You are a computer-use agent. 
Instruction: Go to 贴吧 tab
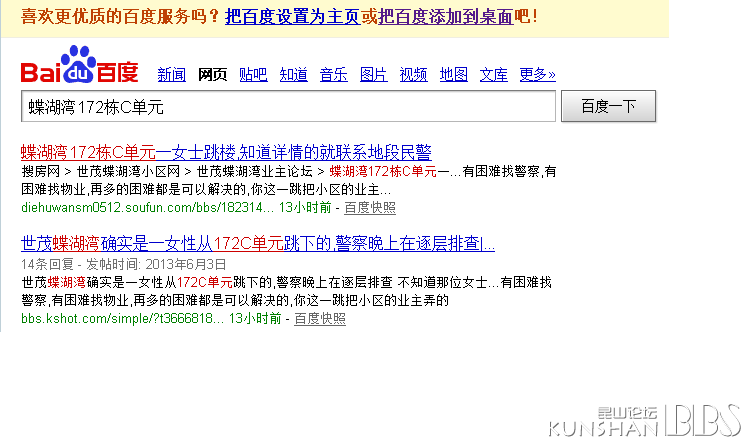click(x=253, y=74)
